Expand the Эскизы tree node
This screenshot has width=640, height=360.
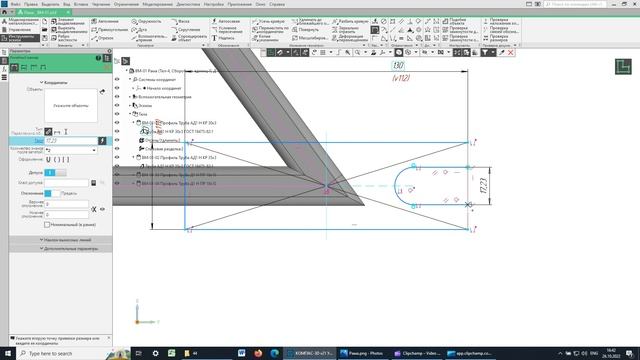point(130,105)
